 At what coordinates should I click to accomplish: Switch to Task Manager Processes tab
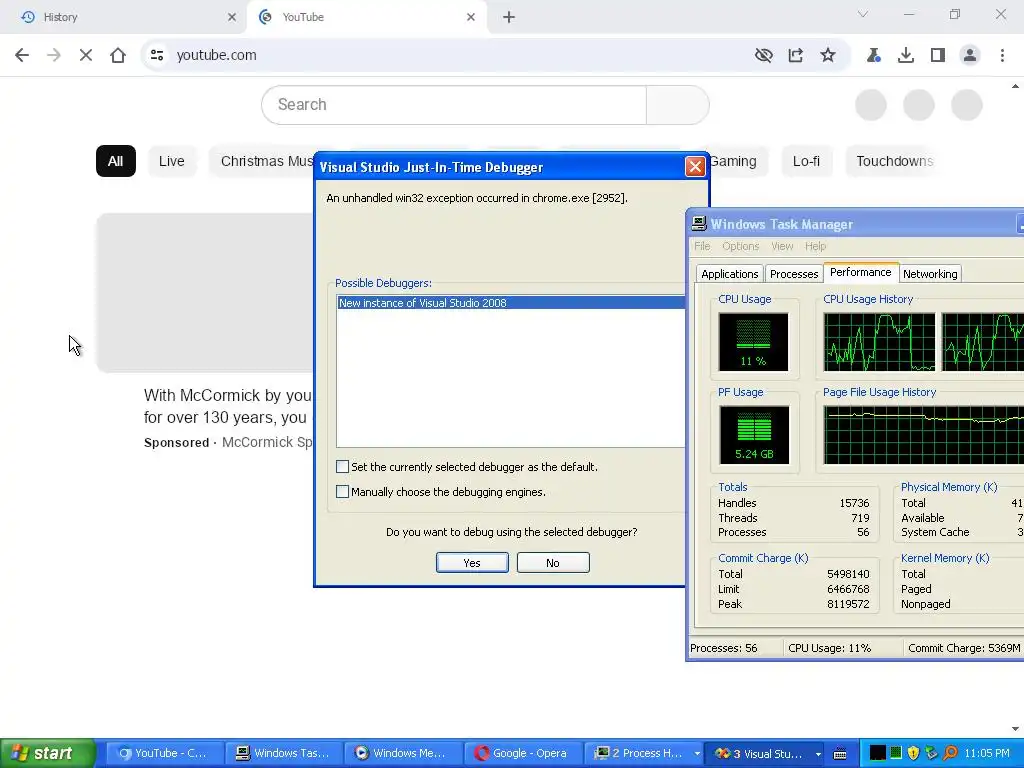point(793,274)
